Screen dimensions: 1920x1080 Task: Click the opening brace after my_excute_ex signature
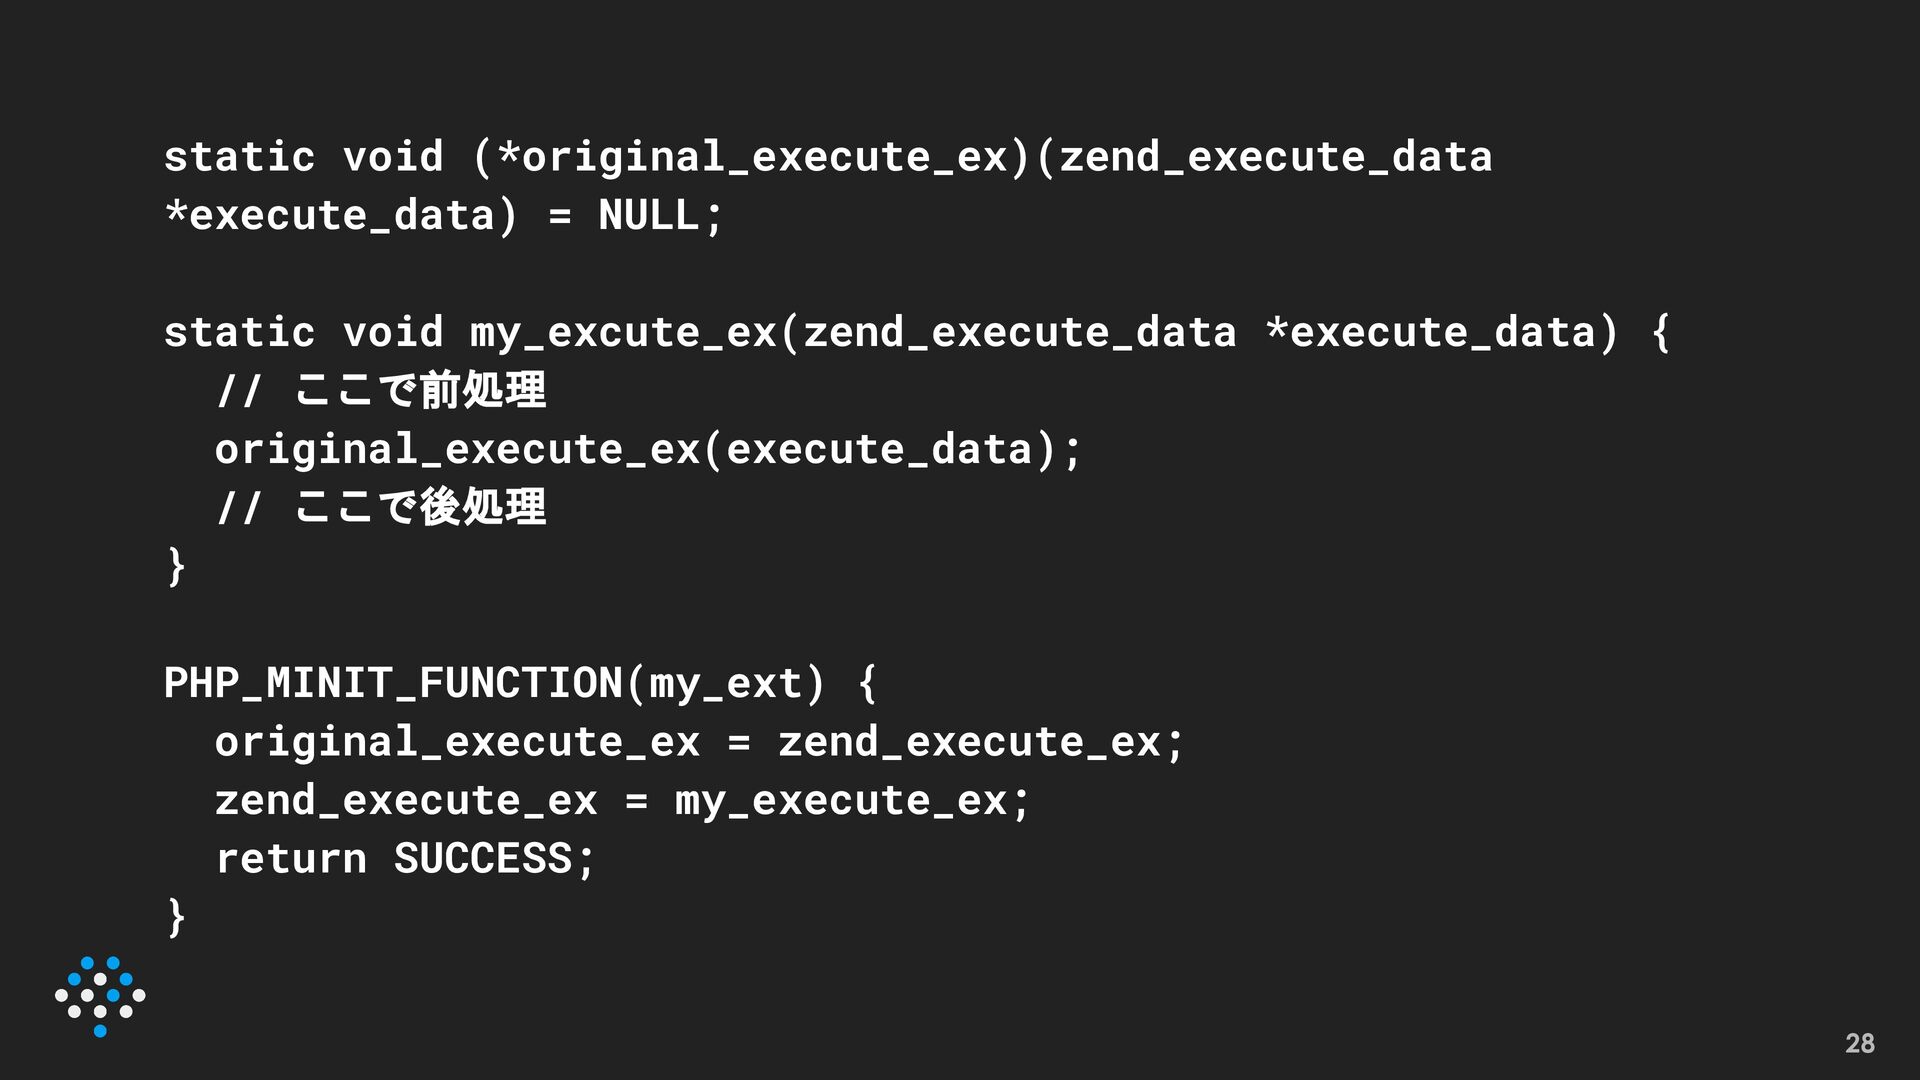click(1660, 332)
